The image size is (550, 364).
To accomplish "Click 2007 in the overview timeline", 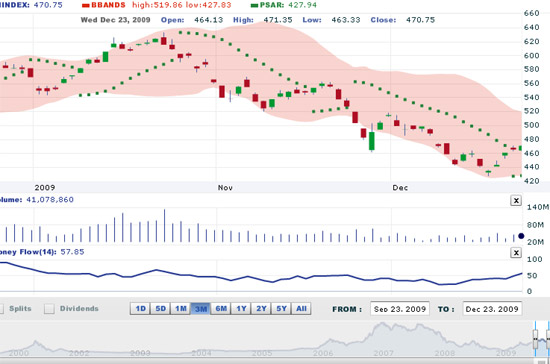I will click(x=383, y=353).
